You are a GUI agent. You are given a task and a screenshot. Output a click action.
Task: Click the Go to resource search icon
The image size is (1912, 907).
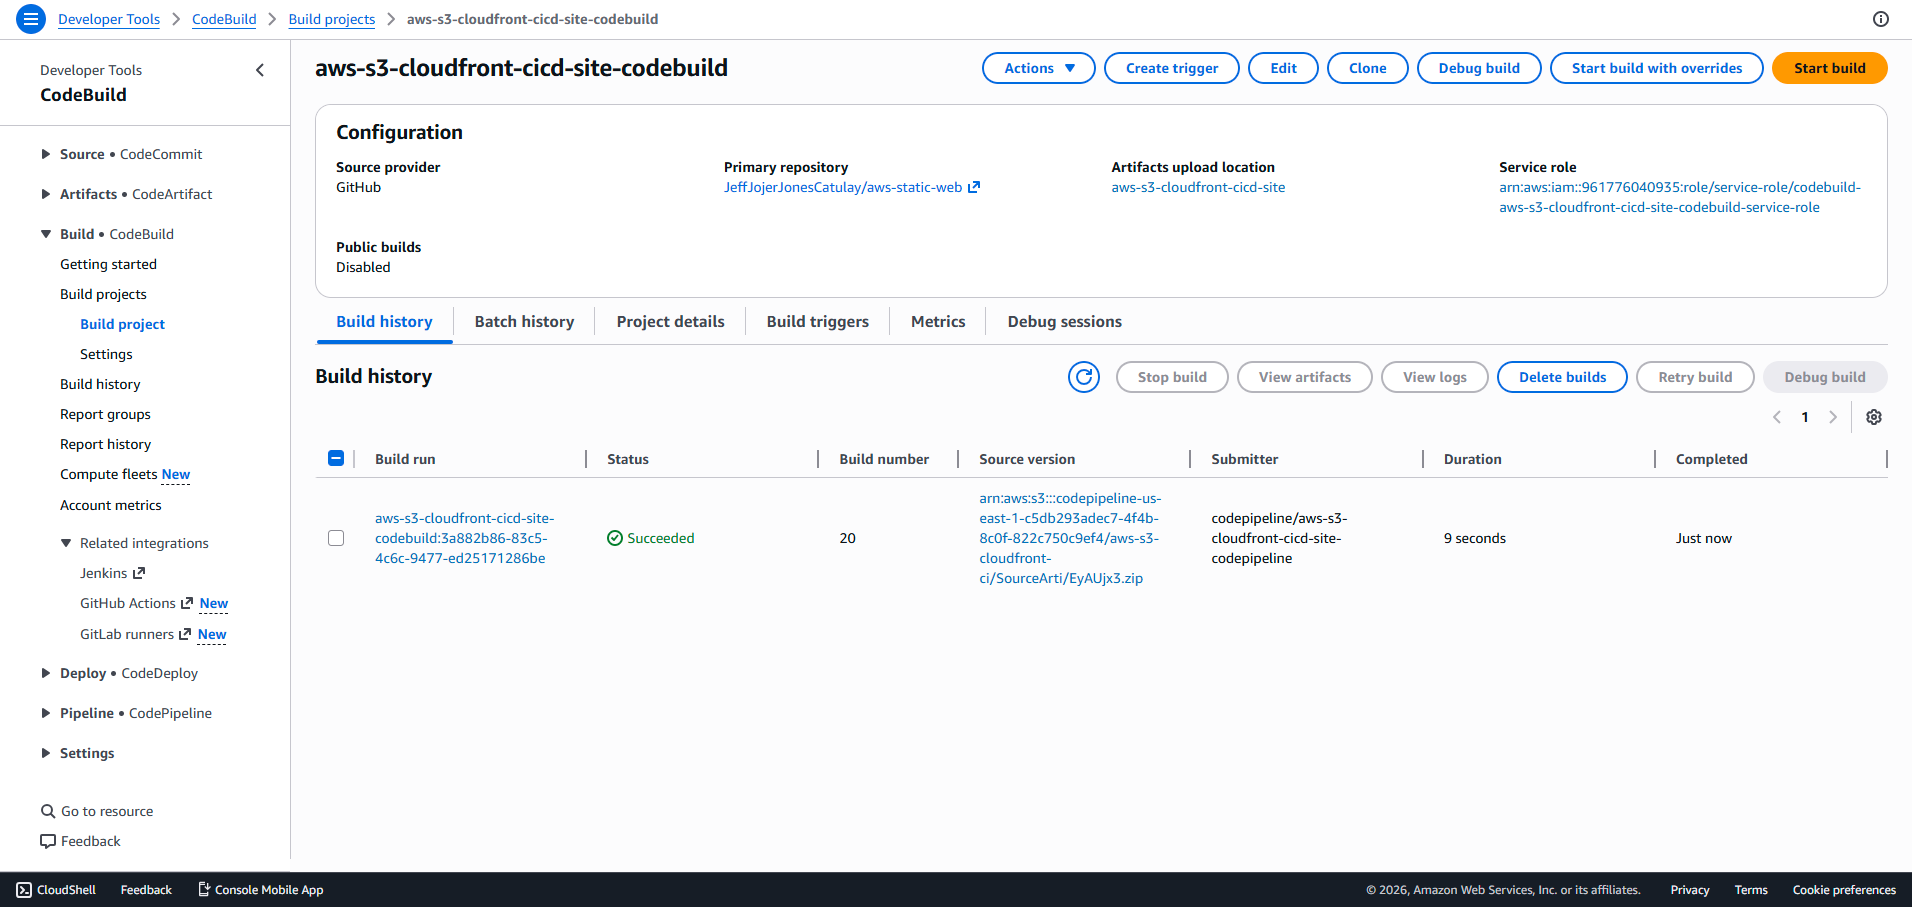(x=48, y=811)
